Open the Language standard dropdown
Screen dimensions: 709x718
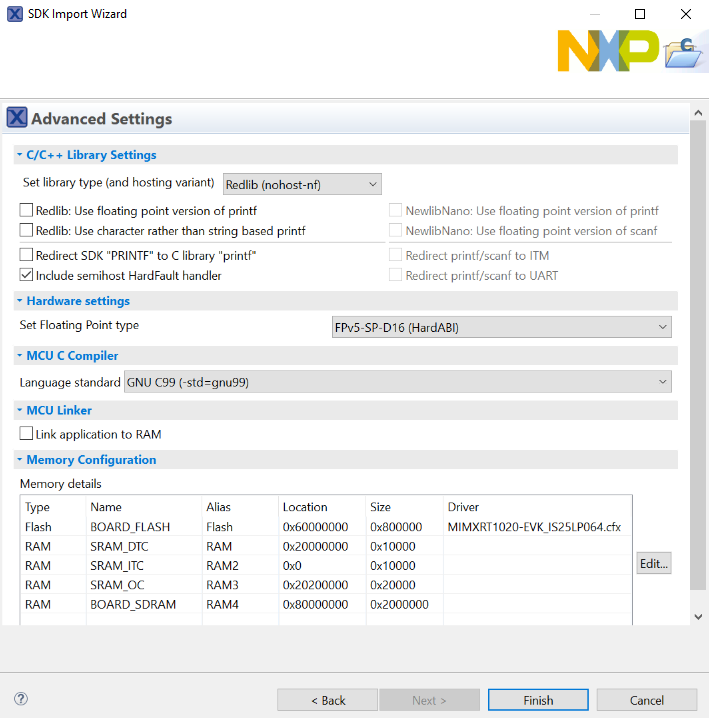click(397, 382)
